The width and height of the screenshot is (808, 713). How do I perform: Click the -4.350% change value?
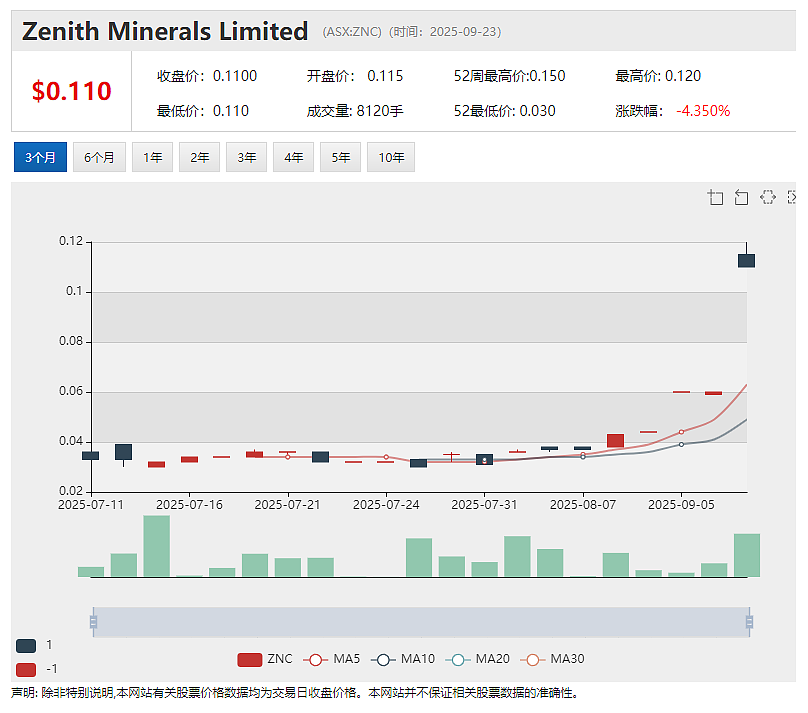pyautogui.click(x=703, y=111)
